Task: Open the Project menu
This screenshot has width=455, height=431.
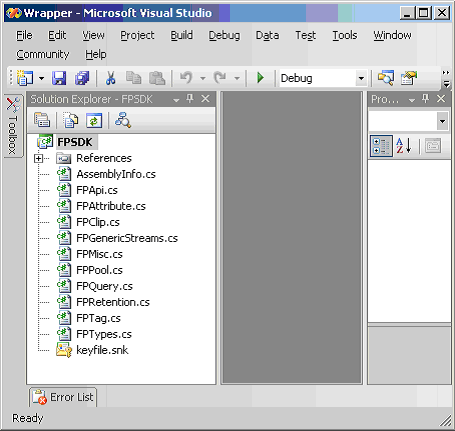Action: coord(137,35)
